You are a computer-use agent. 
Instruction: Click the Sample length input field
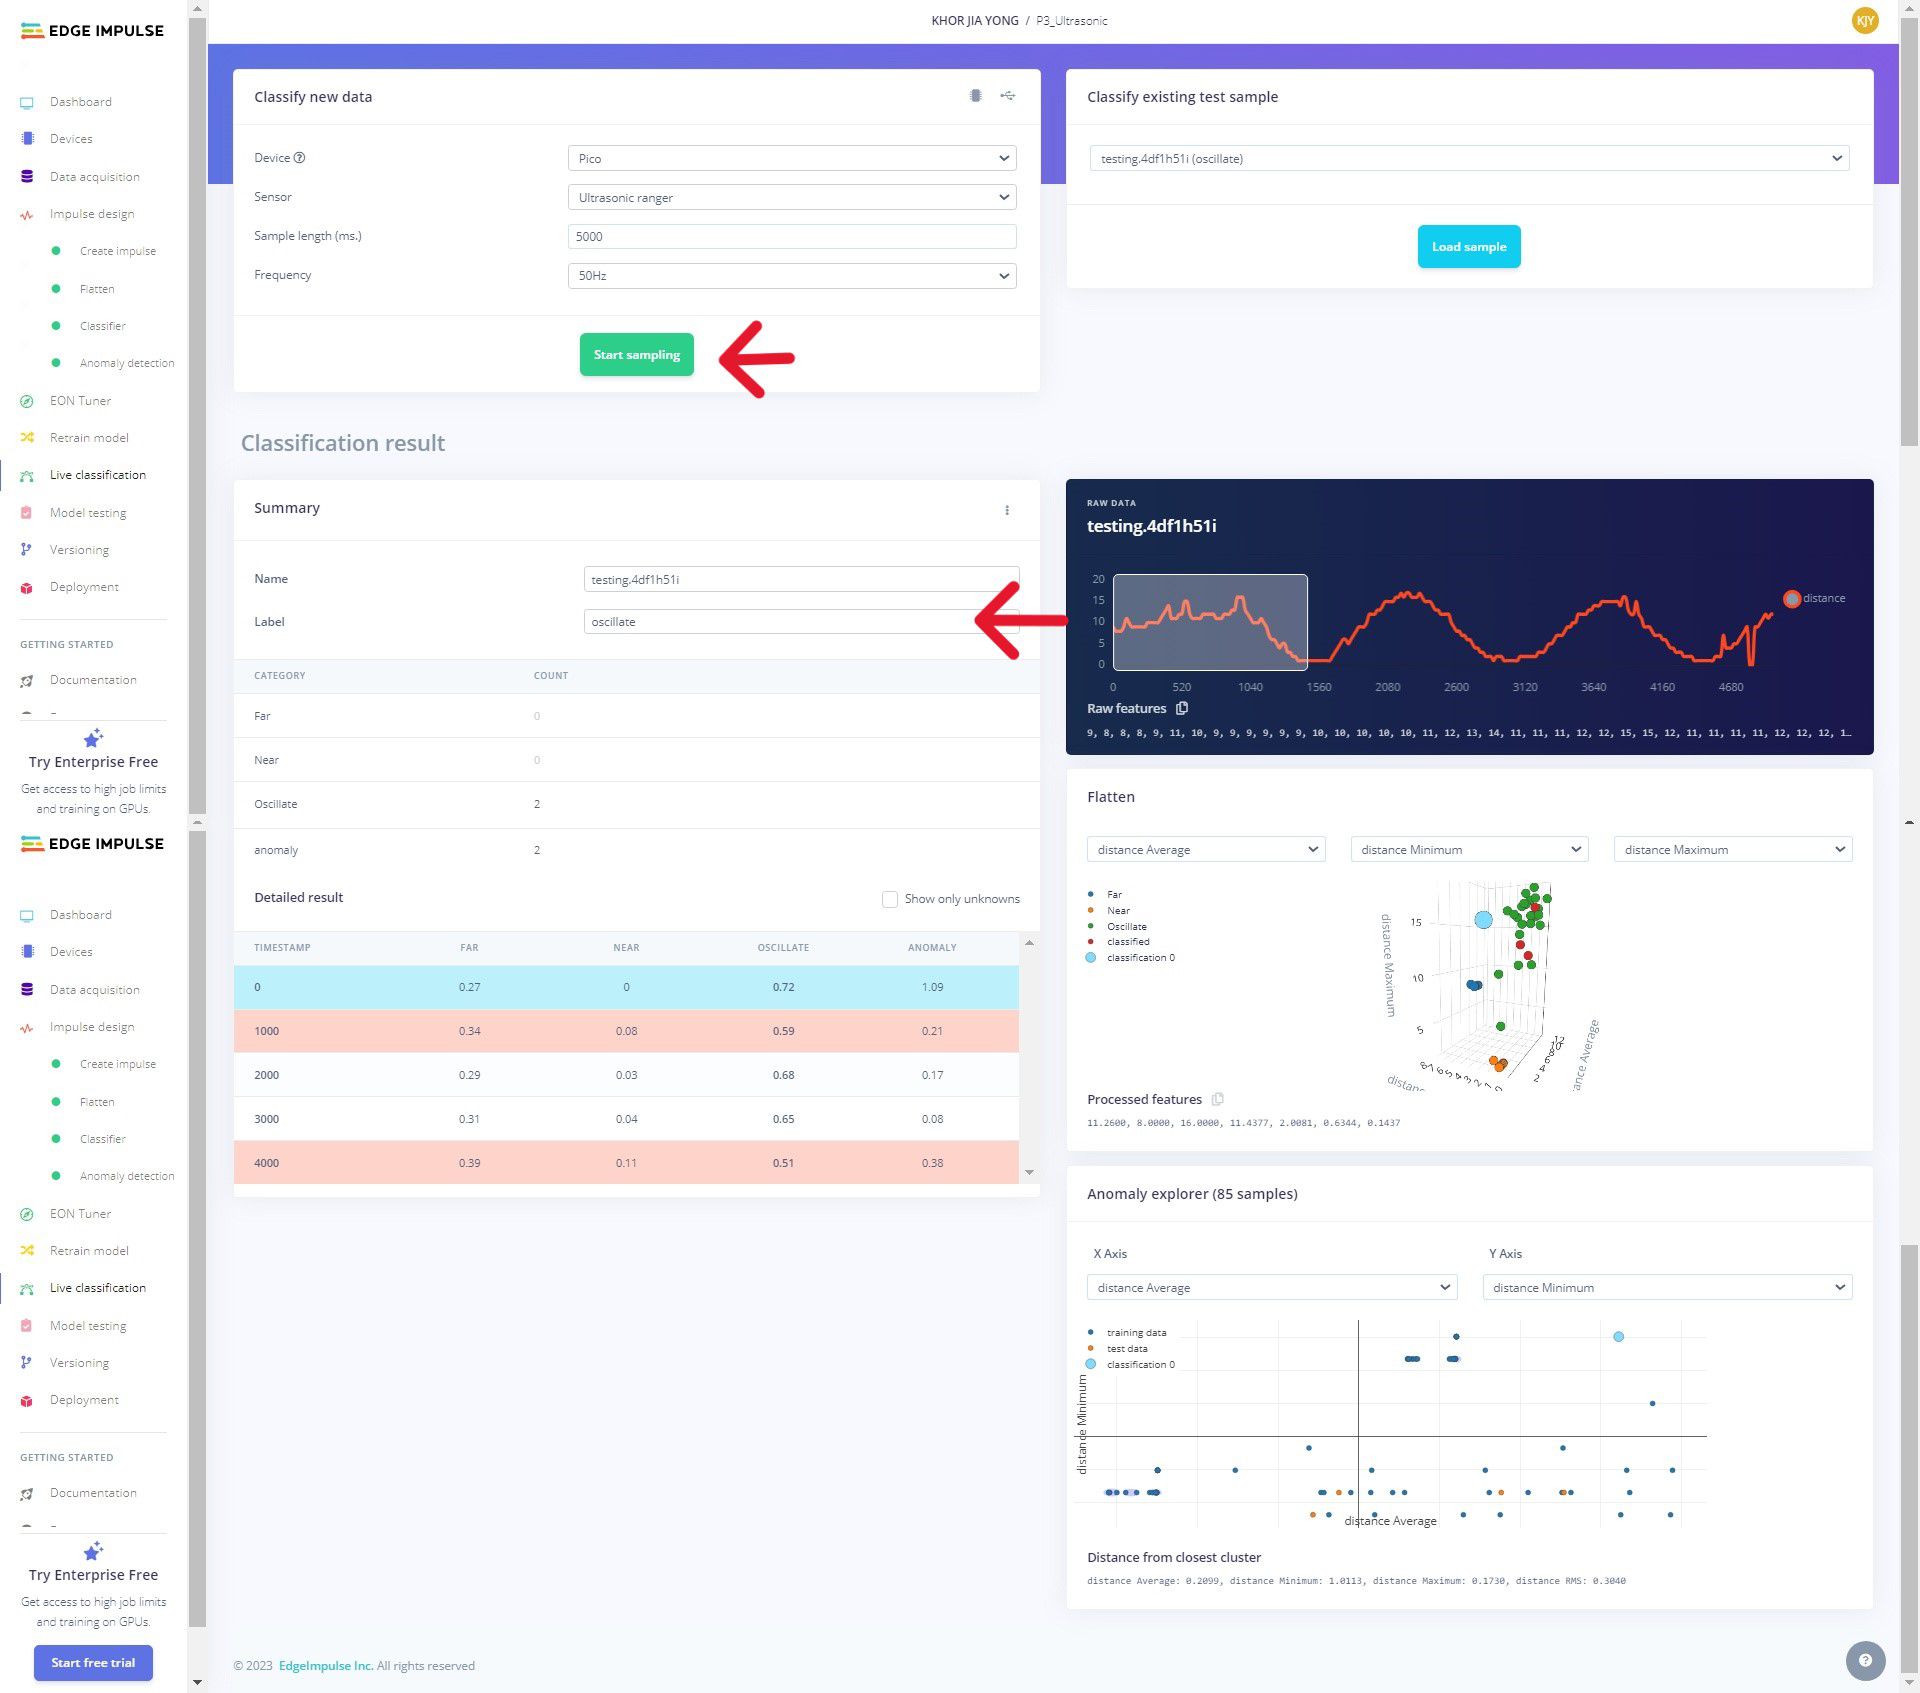tap(791, 237)
